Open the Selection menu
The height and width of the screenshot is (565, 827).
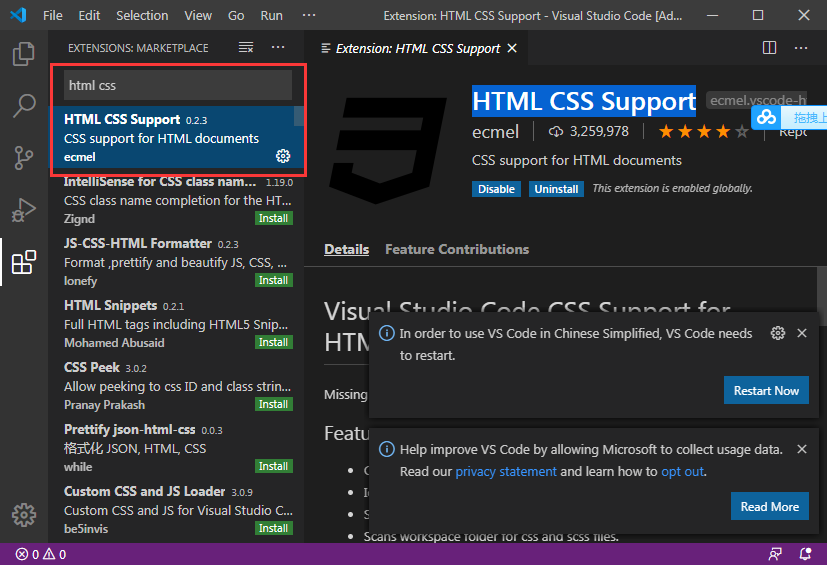pos(142,15)
